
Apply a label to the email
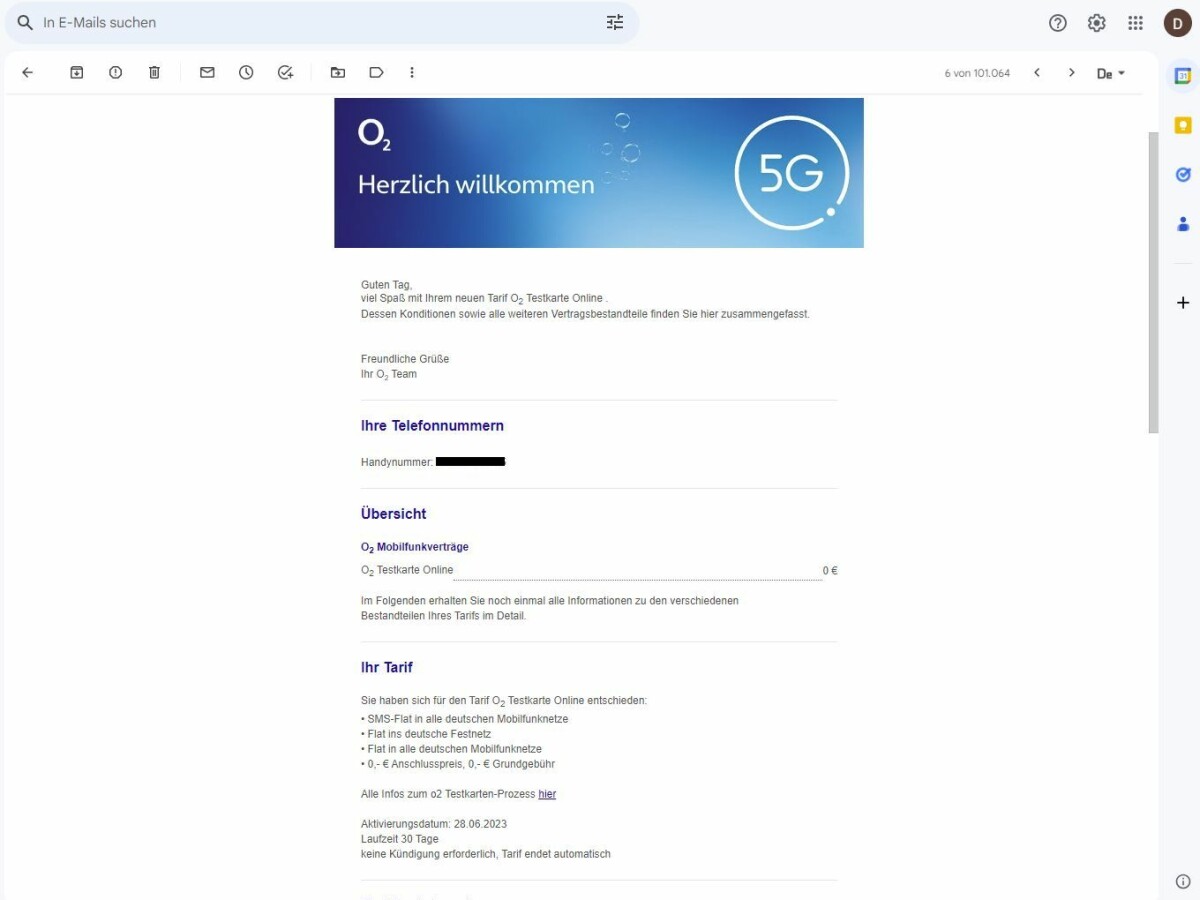tap(376, 72)
